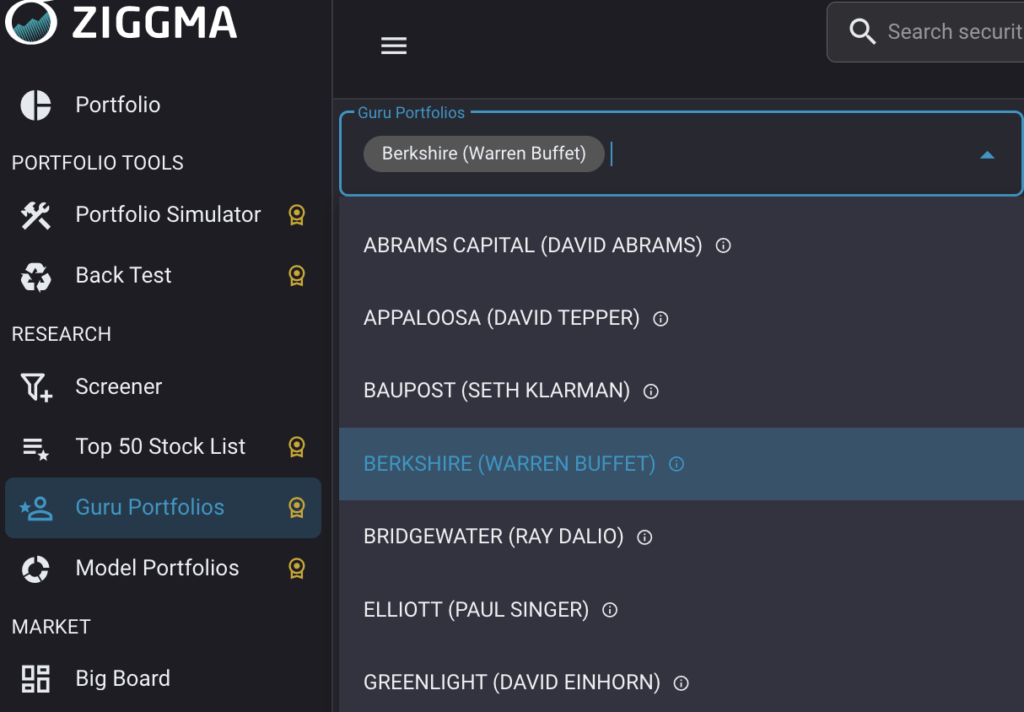Open the hamburger menu
The image size is (1024, 712).
(x=394, y=46)
